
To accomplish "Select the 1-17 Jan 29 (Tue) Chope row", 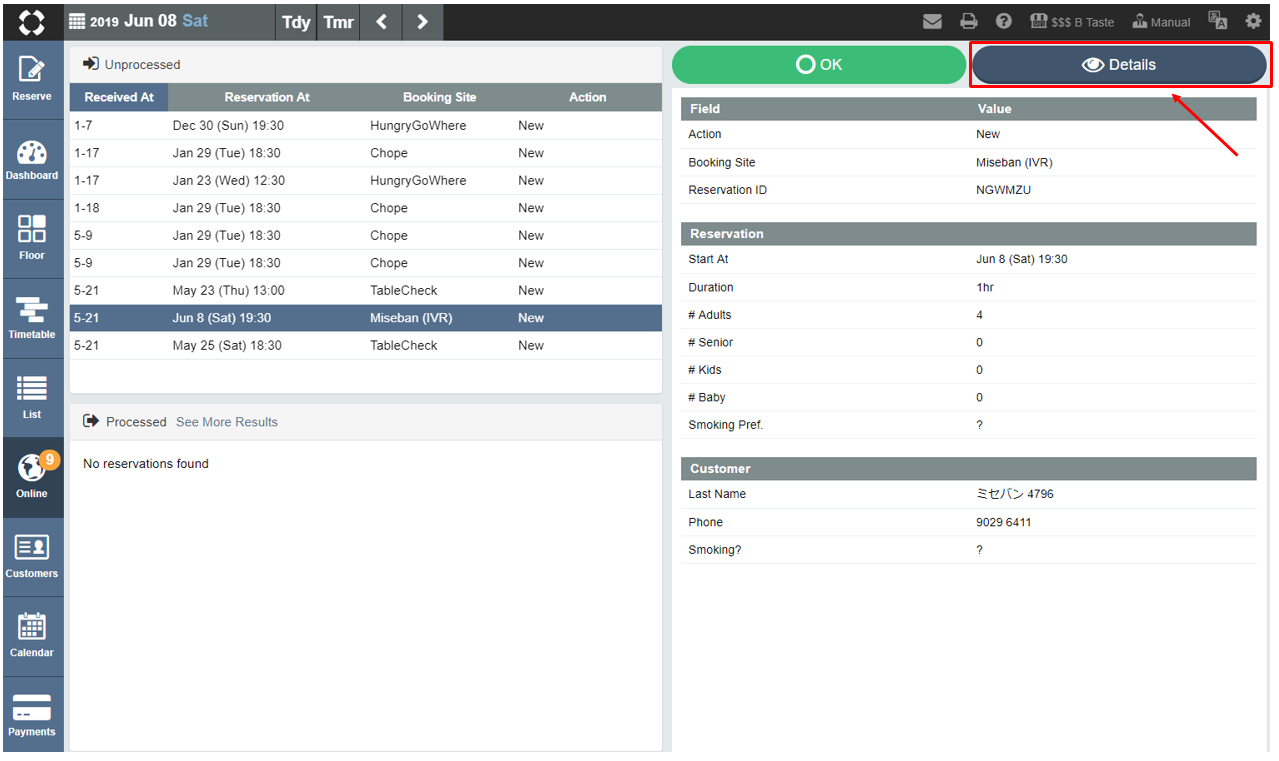I will click(366, 153).
